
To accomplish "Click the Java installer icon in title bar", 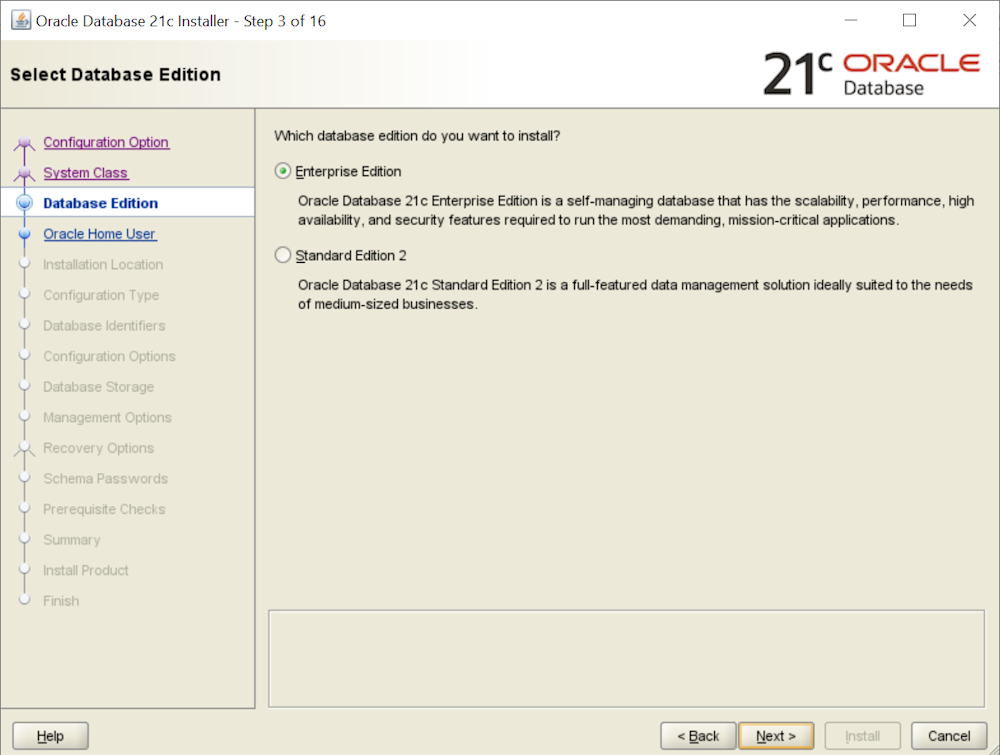I will coord(20,20).
